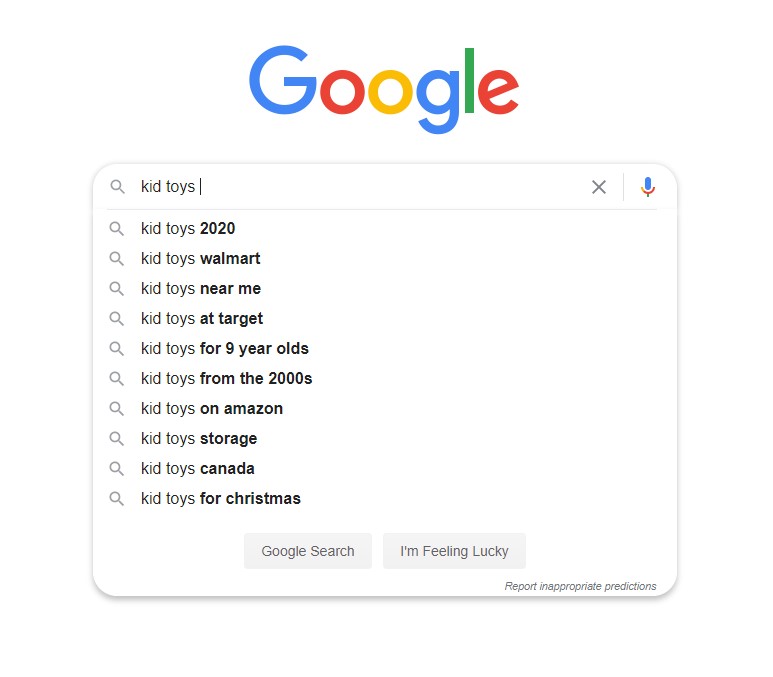Click into the "kid toys" search text field
The width and height of the screenshot is (773, 677).
[360, 187]
